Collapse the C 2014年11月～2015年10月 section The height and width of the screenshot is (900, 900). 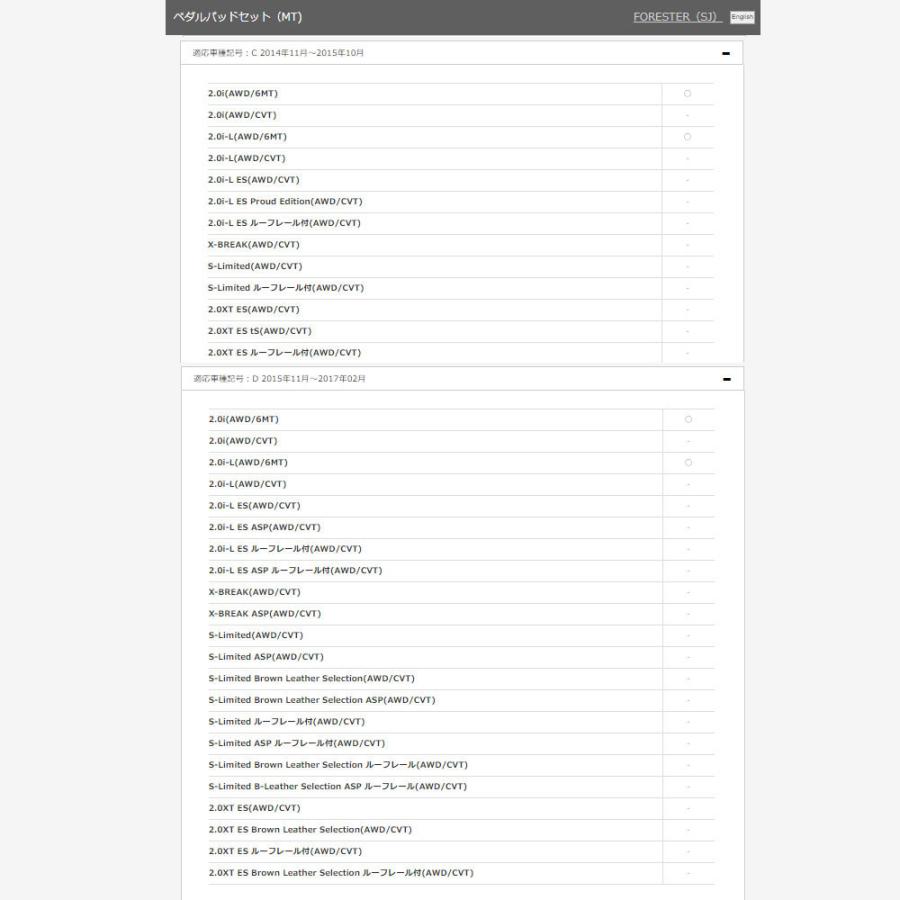coord(726,53)
